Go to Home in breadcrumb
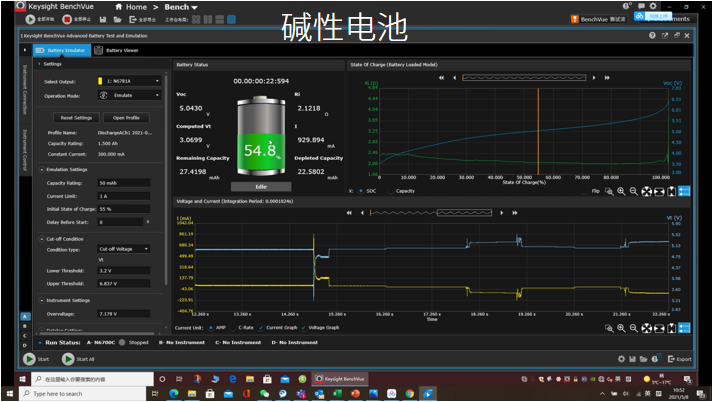This screenshot has height=402, width=713. [136, 7]
